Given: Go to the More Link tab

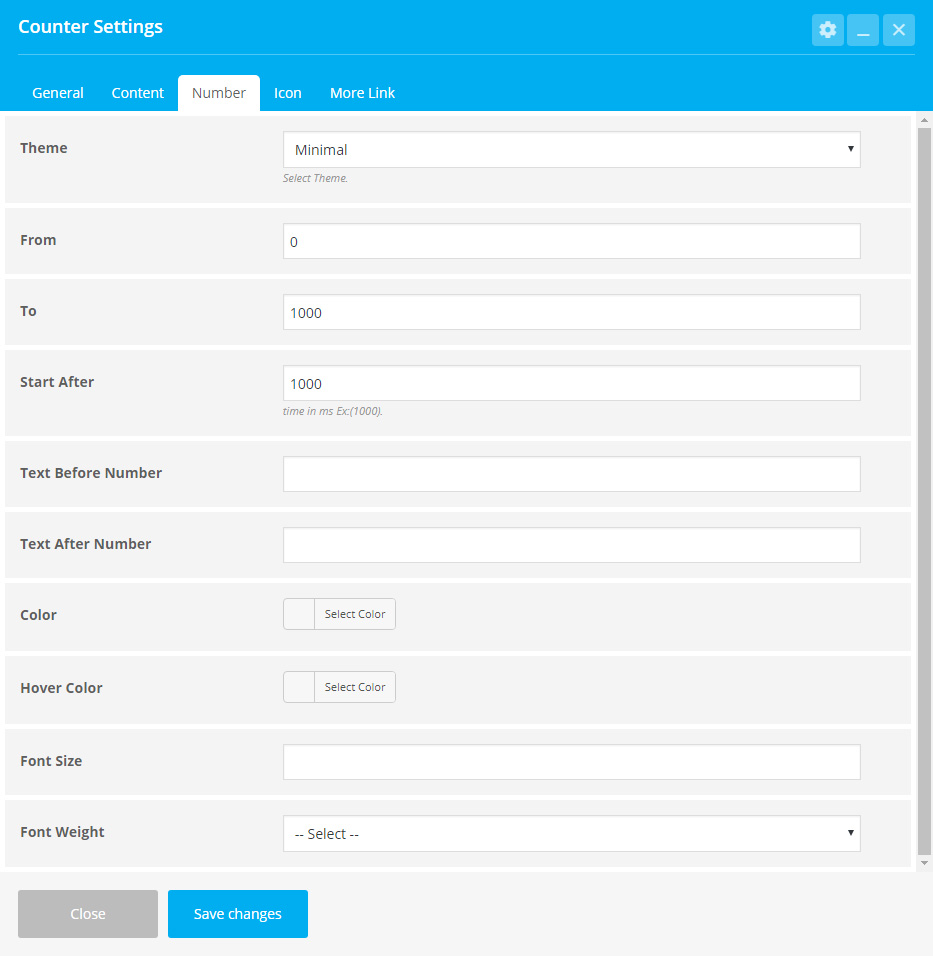Looking at the screenshot, I should pyautogui.click(x=362, y=93).
